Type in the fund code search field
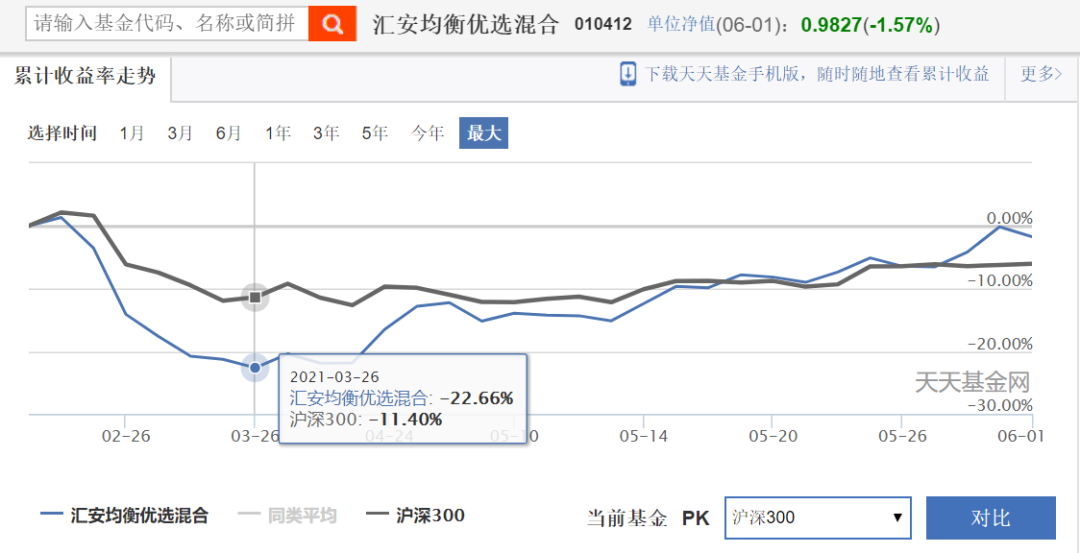This screenshot has height=553, width=1080. point(166,23)
